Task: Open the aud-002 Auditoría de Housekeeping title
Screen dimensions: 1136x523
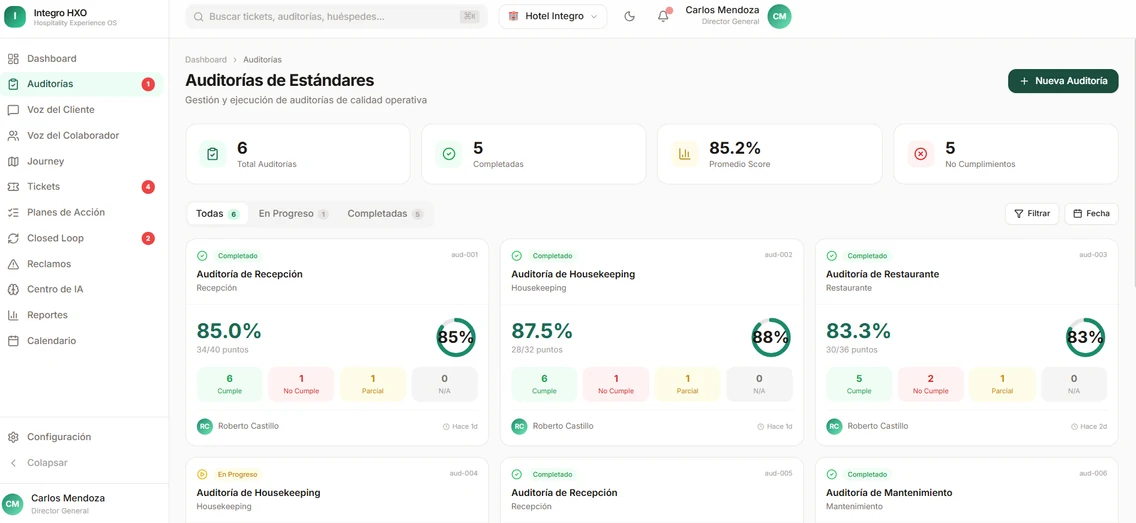Action: (x=573, y=275)
